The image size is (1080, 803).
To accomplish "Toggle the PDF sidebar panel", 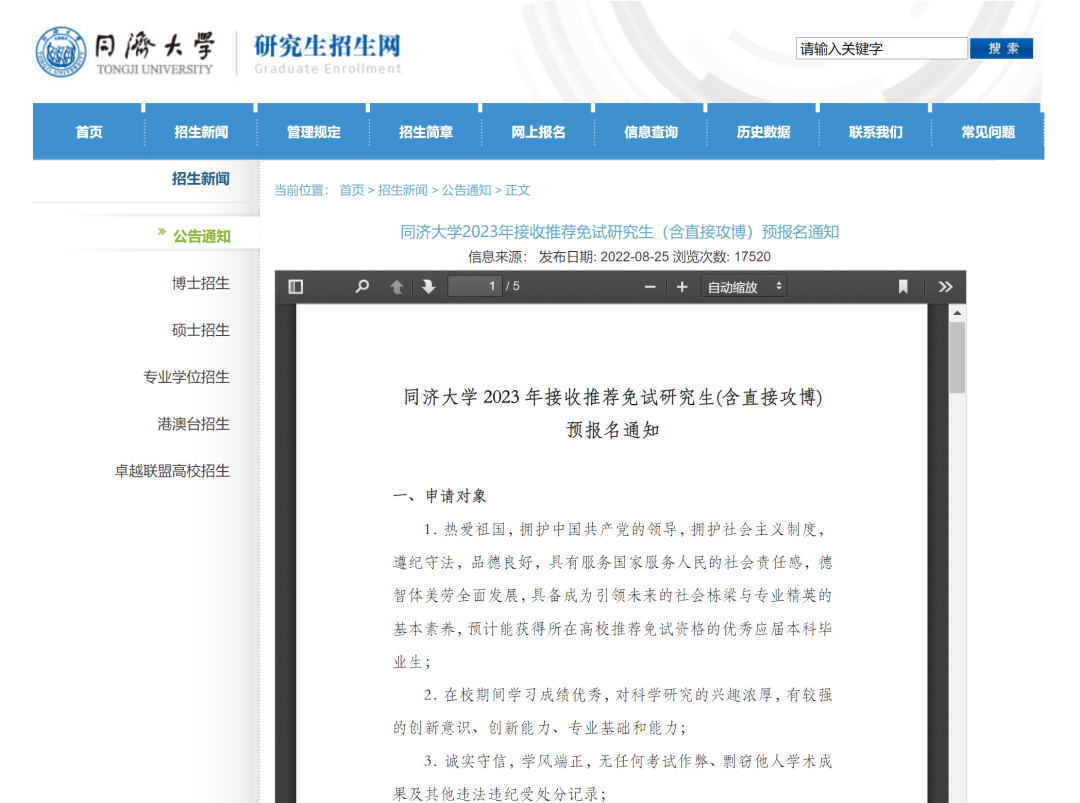I will coord(295,286).
